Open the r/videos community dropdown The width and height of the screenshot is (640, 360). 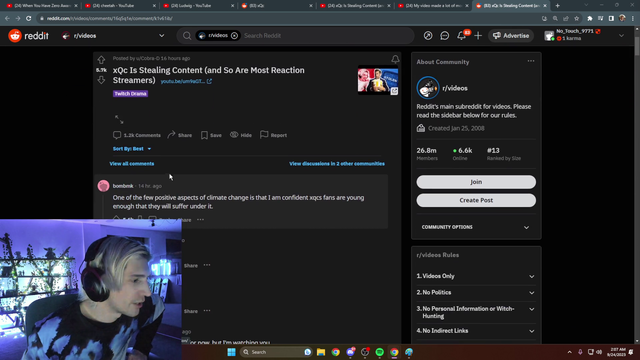(x=162, y=36)
